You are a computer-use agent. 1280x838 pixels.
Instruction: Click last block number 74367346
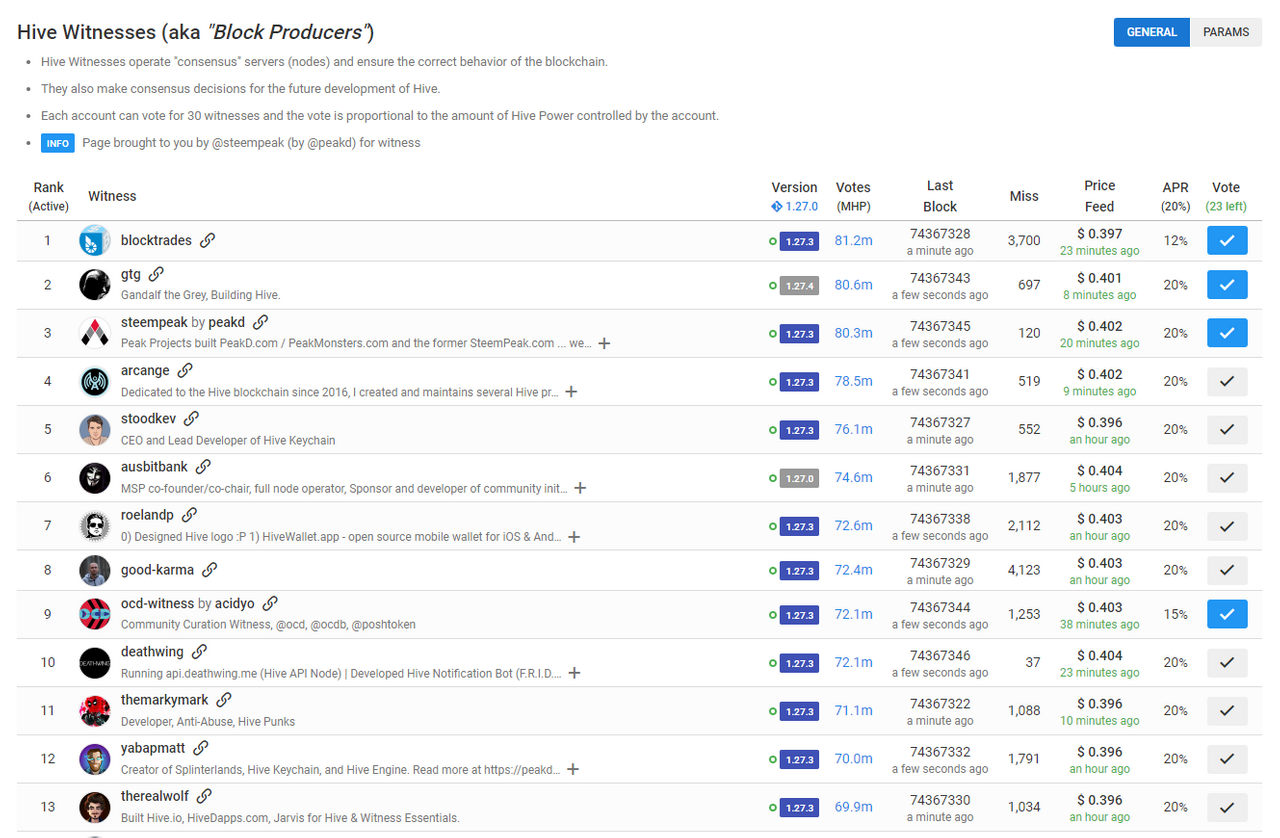[x=940, y=655]
